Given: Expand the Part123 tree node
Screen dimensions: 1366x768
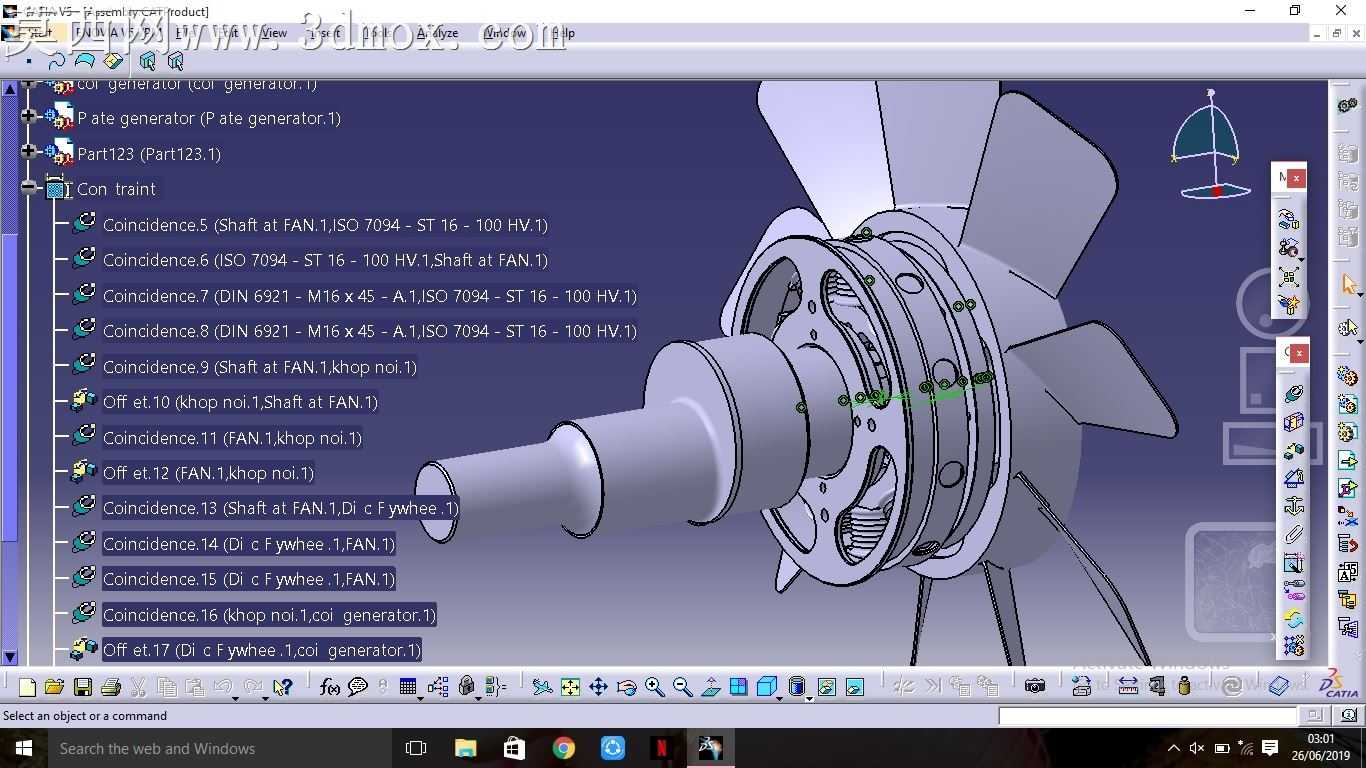Looking at the screenshot, I should (x=29, y=152).
